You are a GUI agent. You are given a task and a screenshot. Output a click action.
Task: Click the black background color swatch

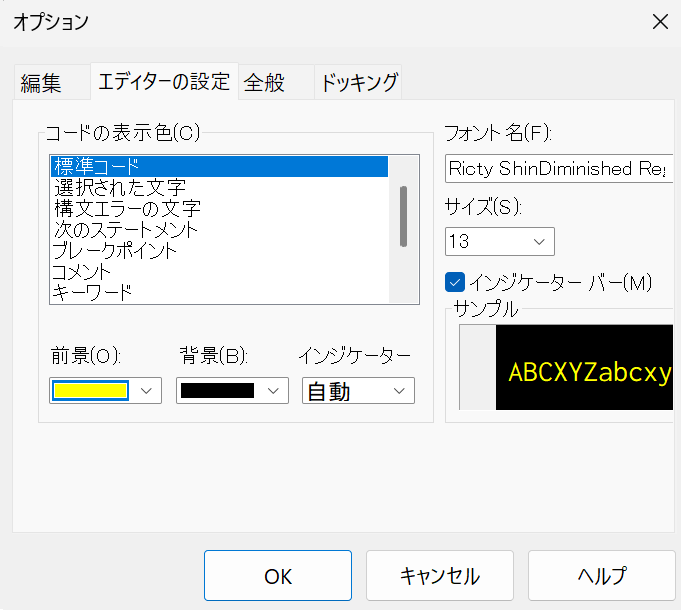pos(217,390)
